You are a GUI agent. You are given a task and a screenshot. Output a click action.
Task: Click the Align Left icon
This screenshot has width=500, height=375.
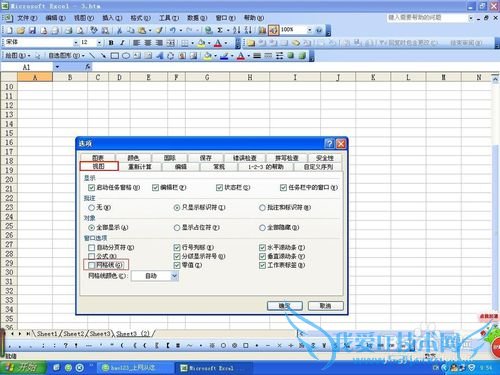tap(136, 43)
